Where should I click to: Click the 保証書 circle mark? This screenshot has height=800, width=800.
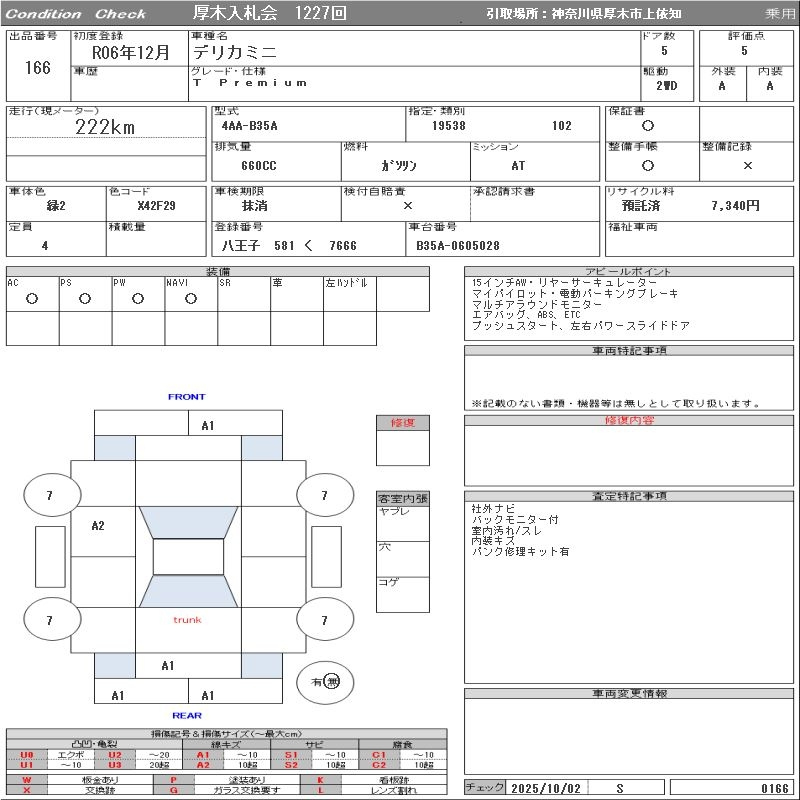[648, 126]
